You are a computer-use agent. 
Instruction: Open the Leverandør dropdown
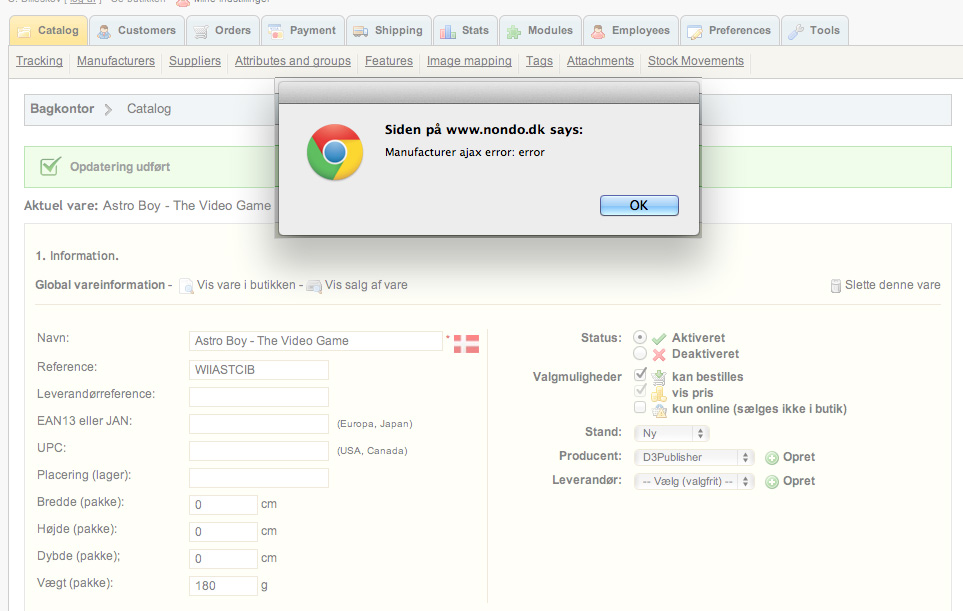694,481
